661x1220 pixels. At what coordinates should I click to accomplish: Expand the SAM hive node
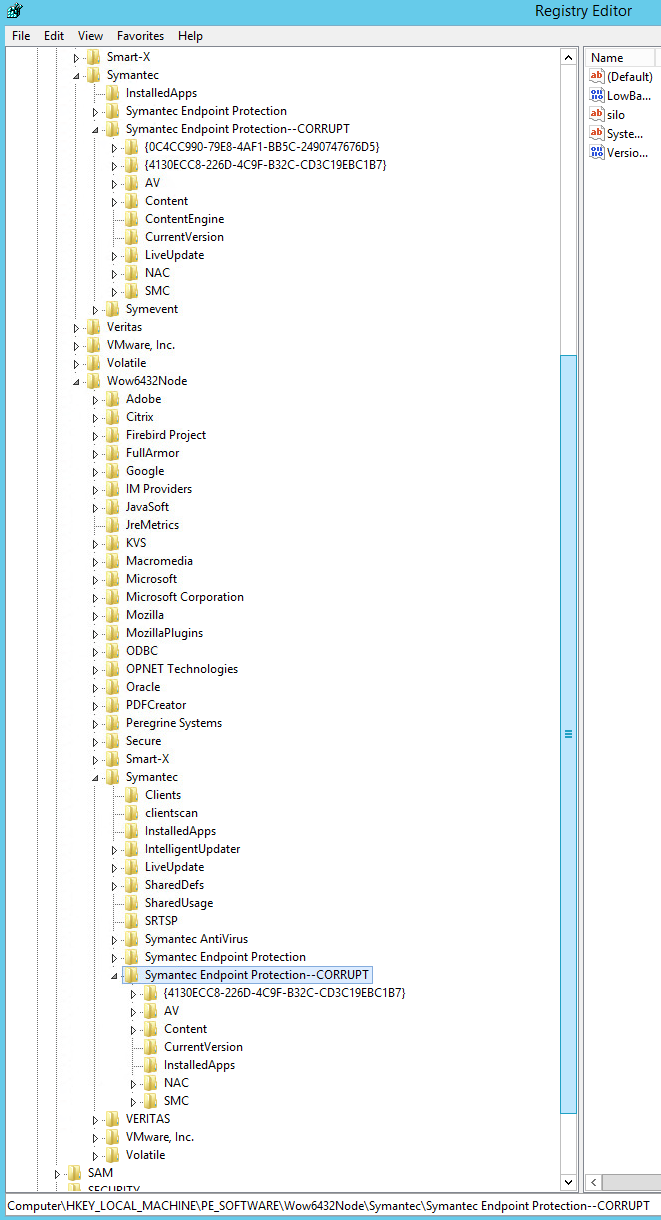58,1173
